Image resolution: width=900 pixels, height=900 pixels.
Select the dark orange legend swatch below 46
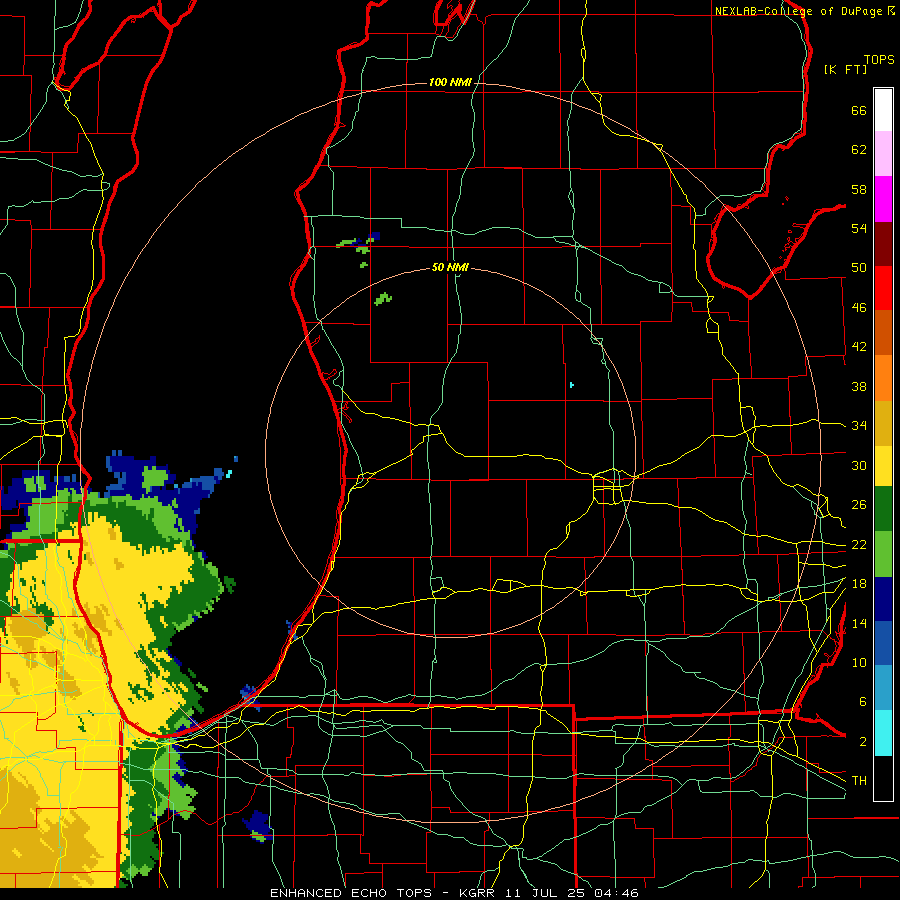[x=883, y=333]
